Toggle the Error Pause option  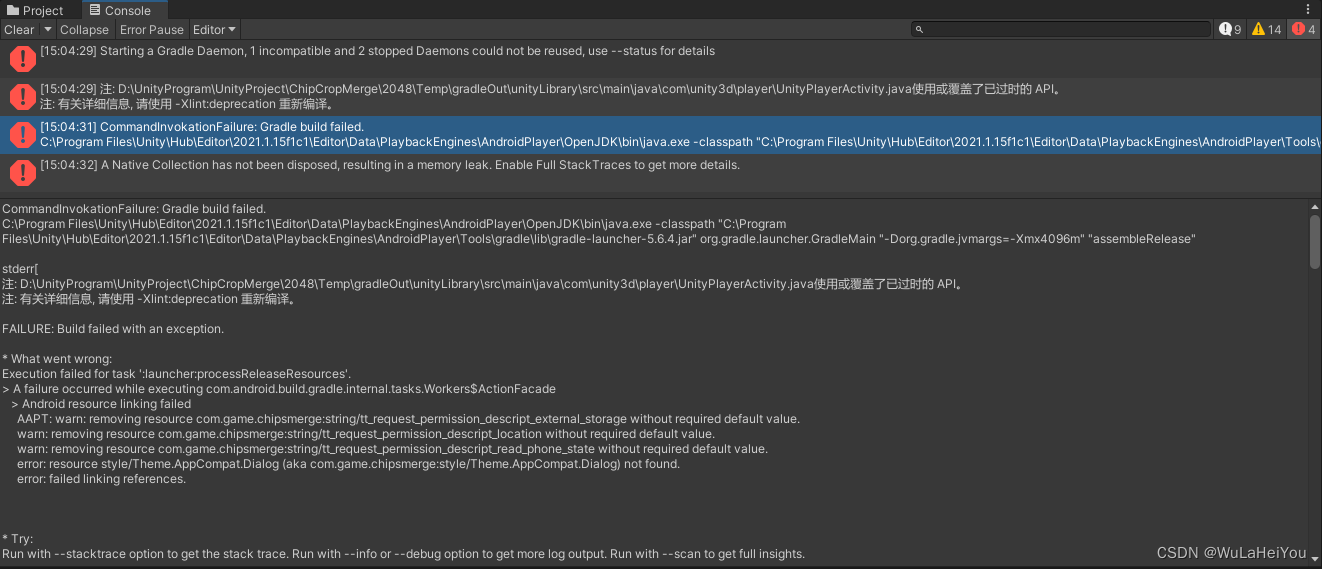(x=152, y=30)
